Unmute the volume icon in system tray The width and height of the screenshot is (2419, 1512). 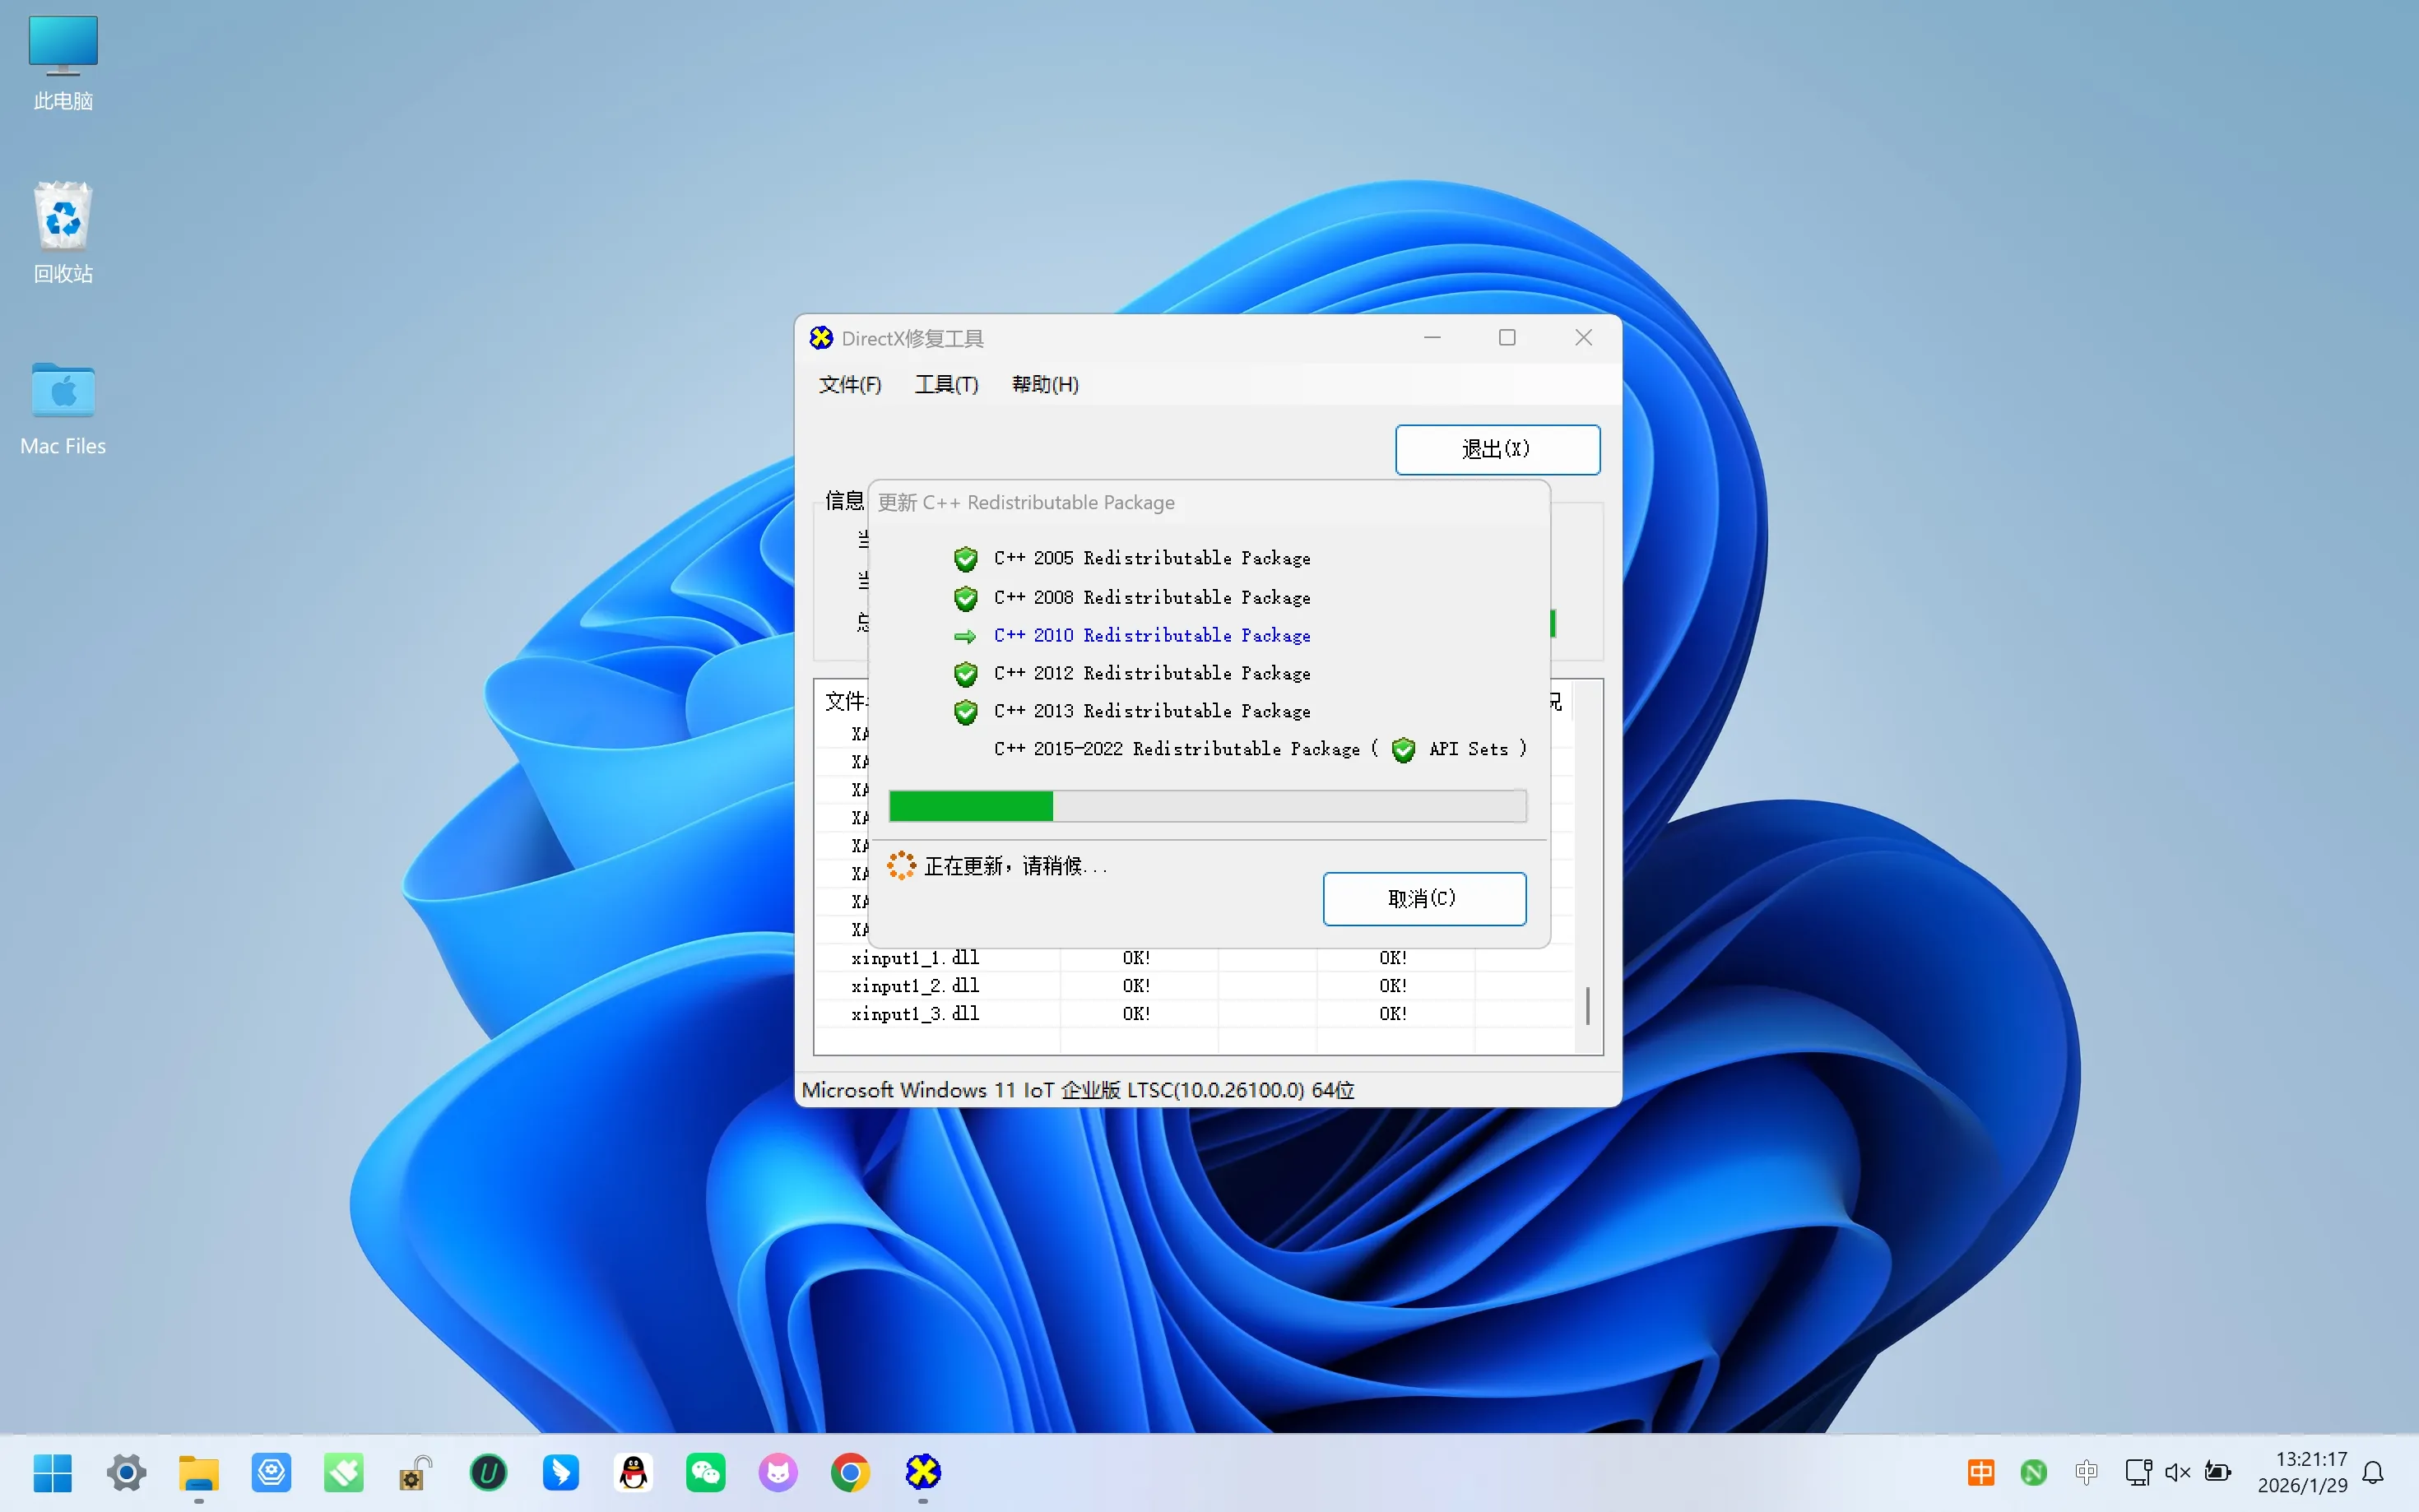(2177, 1472)
